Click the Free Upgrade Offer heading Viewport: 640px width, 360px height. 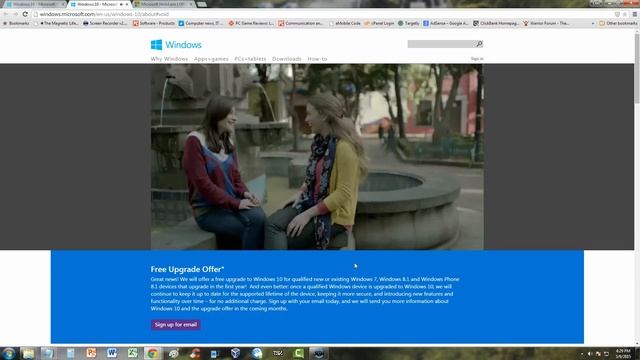coord(187,269)
